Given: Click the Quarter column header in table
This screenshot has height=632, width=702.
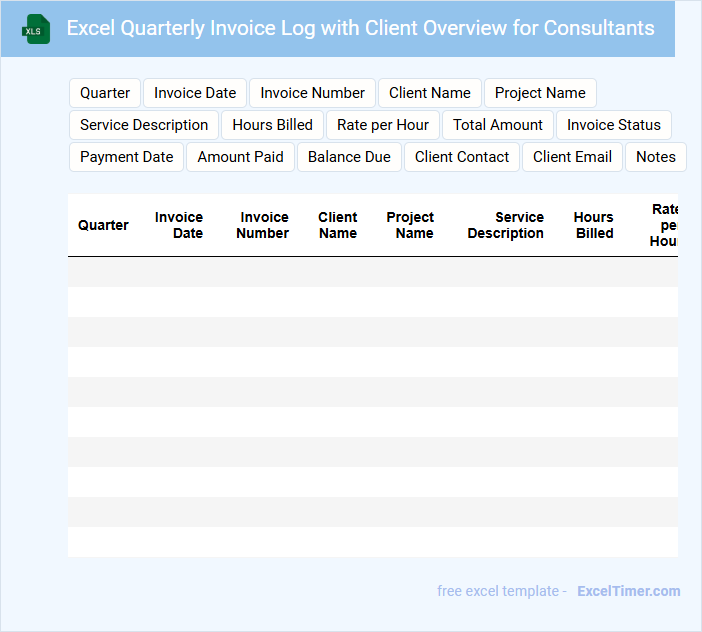Looking at the screenshot, I should click(x=103, y=225).
